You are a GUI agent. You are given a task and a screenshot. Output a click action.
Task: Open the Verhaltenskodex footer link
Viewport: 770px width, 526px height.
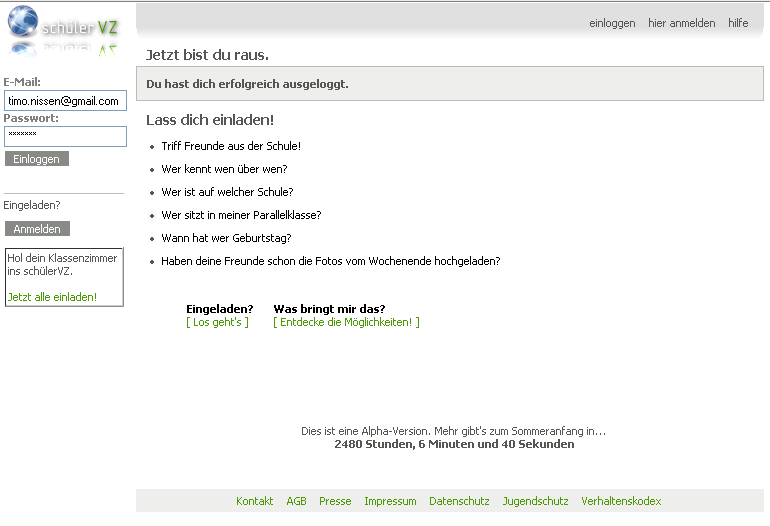pos(621,501)
